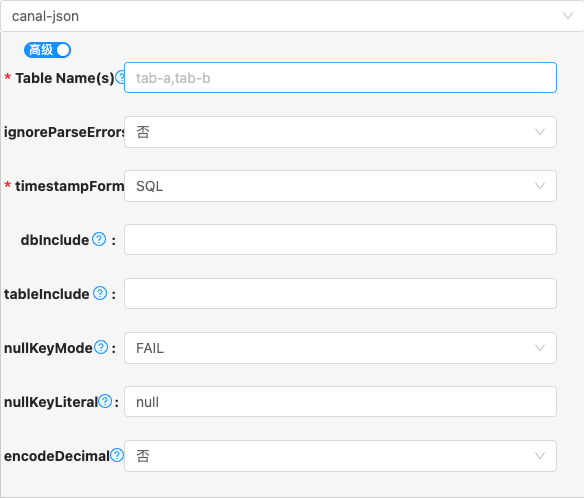This screenshot has width=584, height=498.
Task: Click help icon next to dbInclude
Action: click(99, 239)
